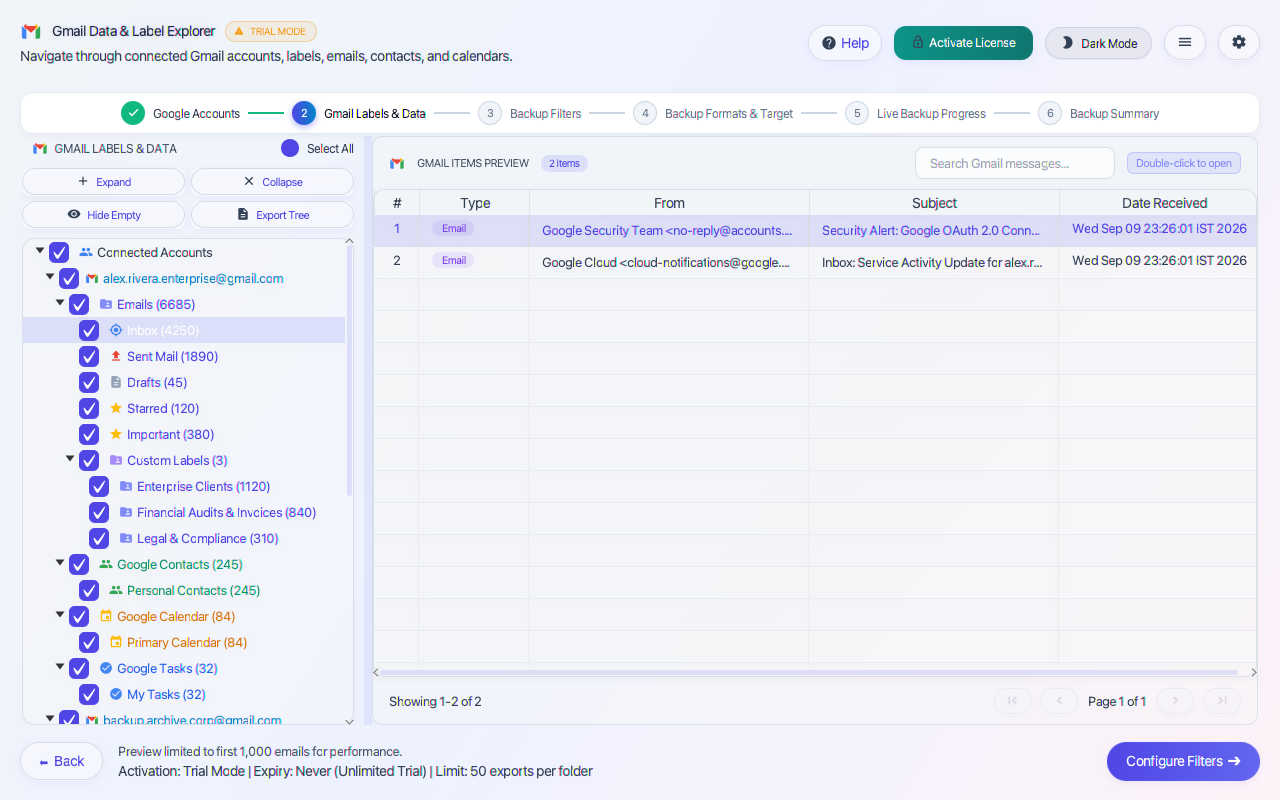Collapse the Google Calendar (84) node

[x=60, y=615]
